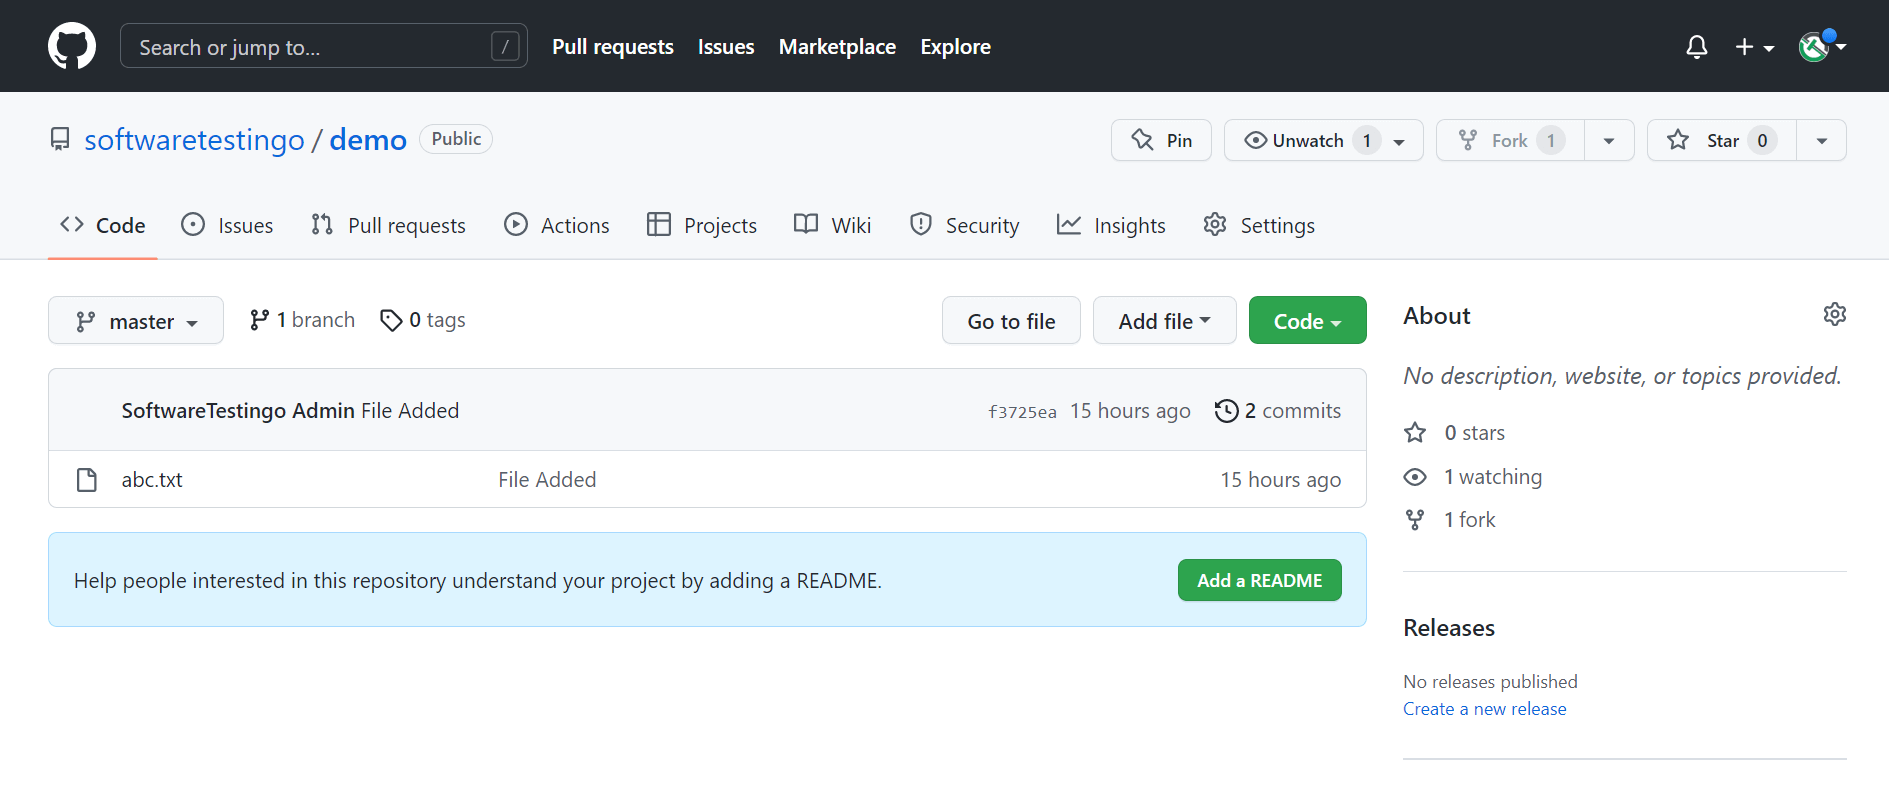Open latest commit message File Added in header

(x=410, y=411)
